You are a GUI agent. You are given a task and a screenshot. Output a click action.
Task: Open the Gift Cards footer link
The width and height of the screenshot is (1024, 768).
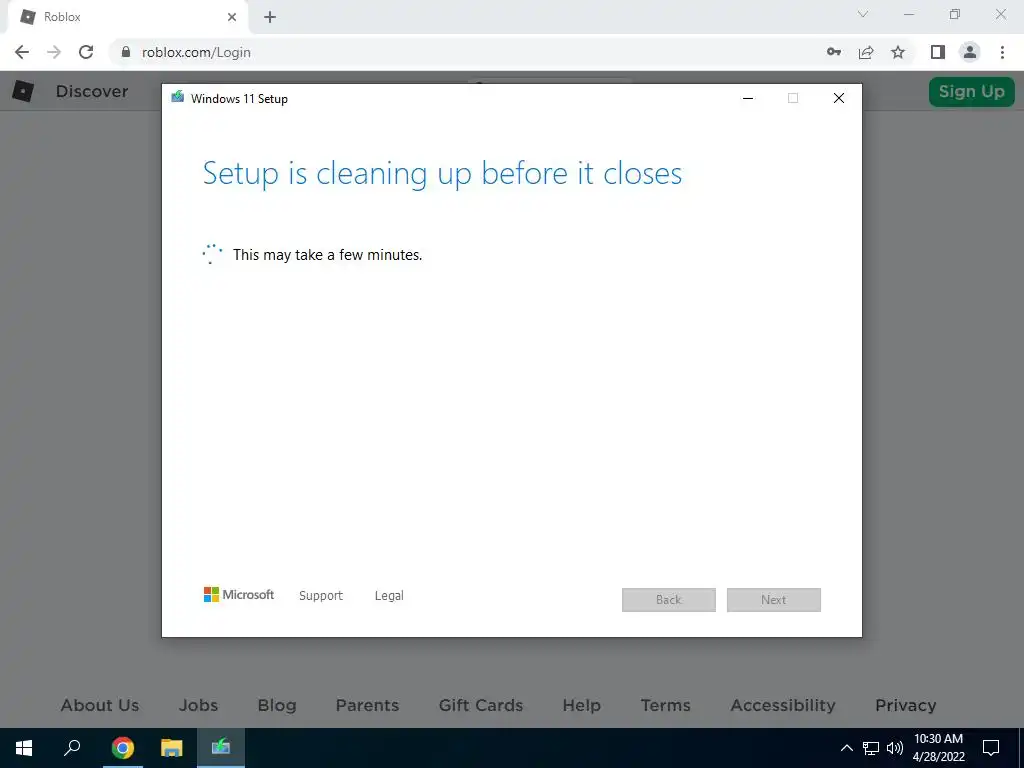pyautogui.click(x=481, y=705)
